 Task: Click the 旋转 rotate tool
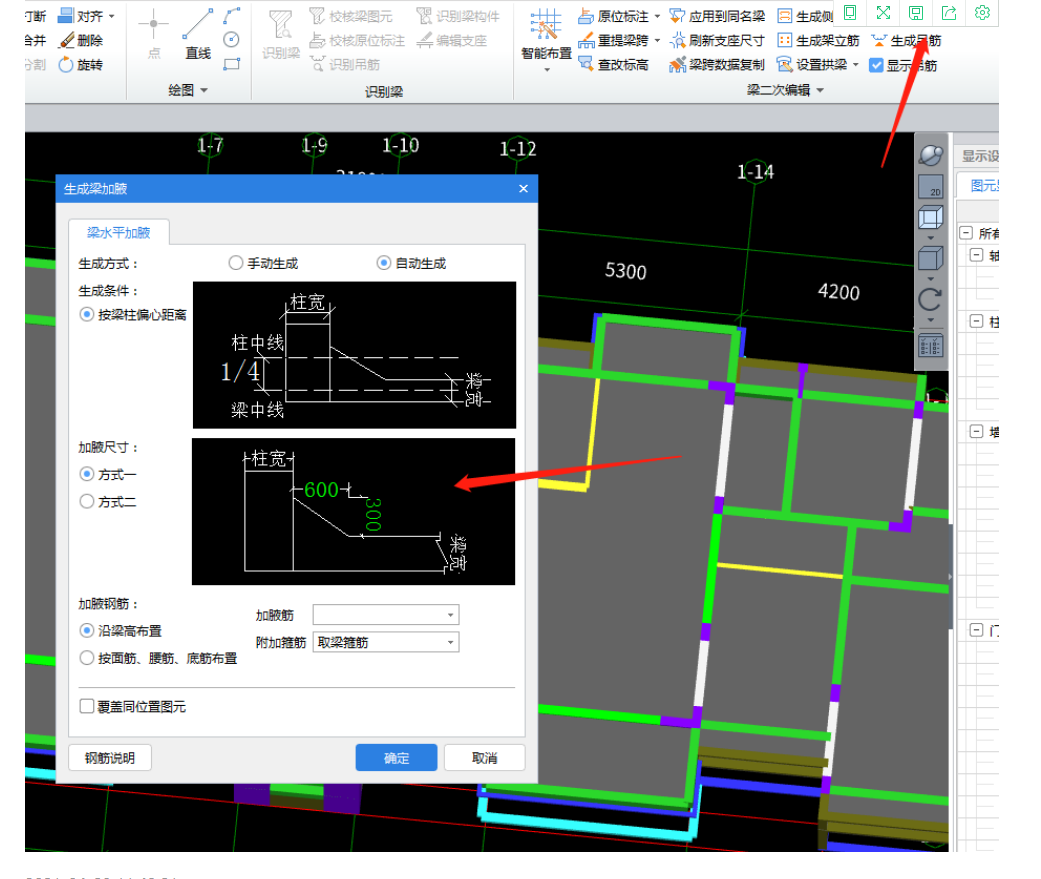pyautogui.click(x=81, y=65)
